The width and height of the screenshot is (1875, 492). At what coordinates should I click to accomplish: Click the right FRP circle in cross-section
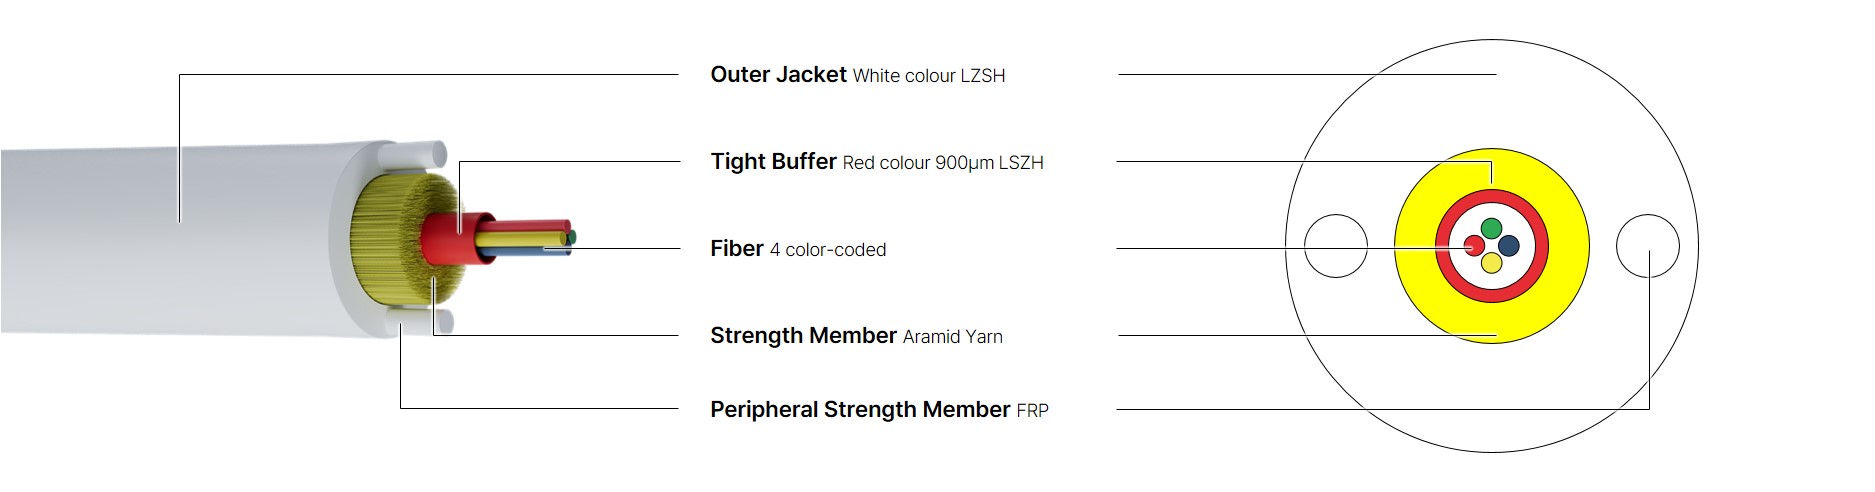click(x=1648, y=246)
